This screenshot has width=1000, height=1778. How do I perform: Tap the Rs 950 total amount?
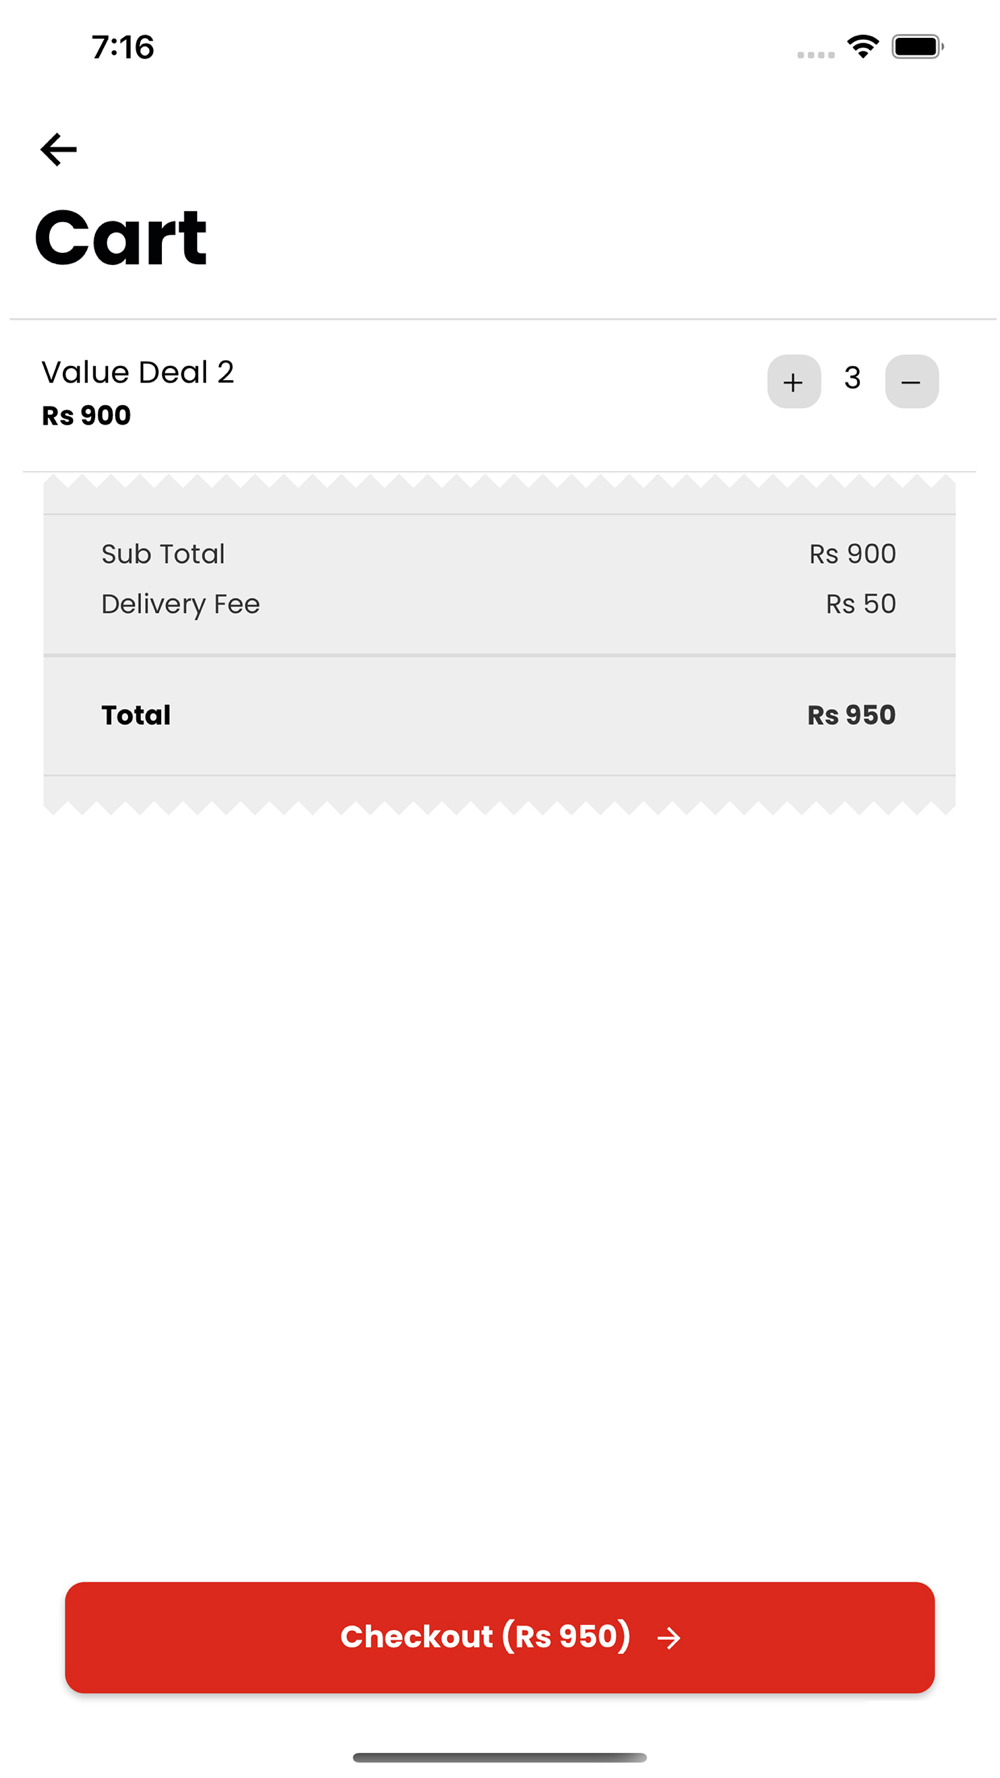(x=852, y=715)
